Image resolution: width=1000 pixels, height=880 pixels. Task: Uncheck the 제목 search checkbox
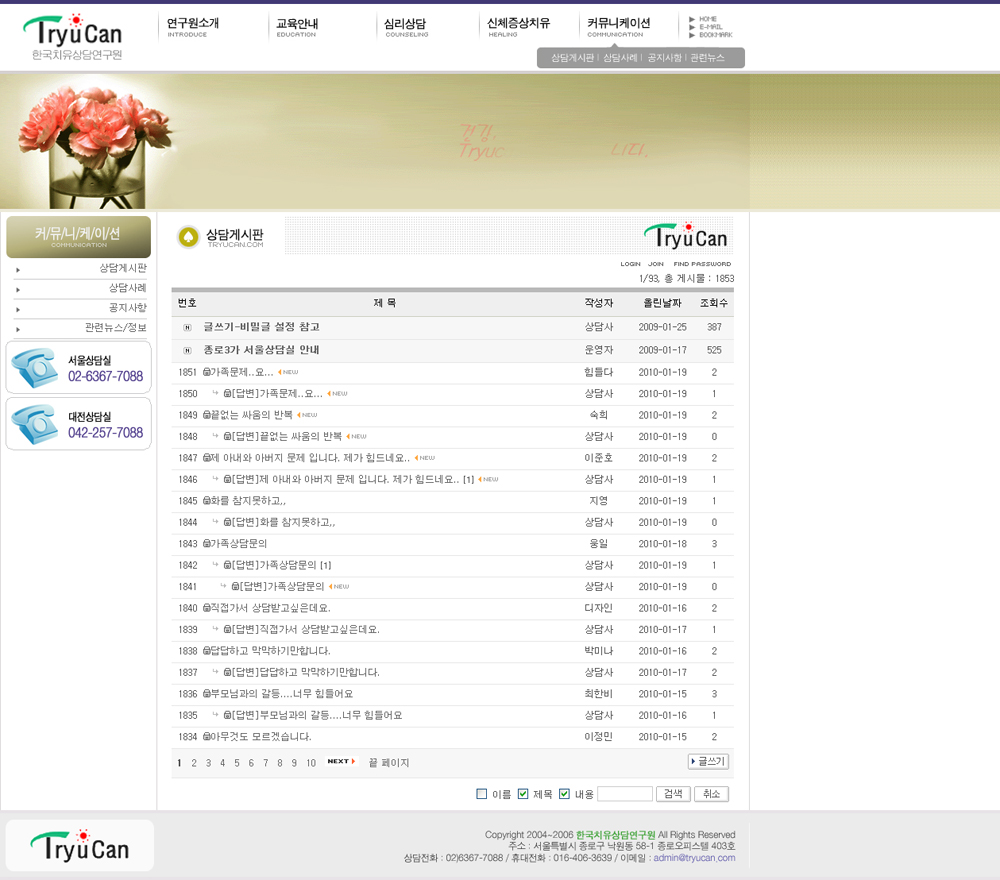(523, 794)
